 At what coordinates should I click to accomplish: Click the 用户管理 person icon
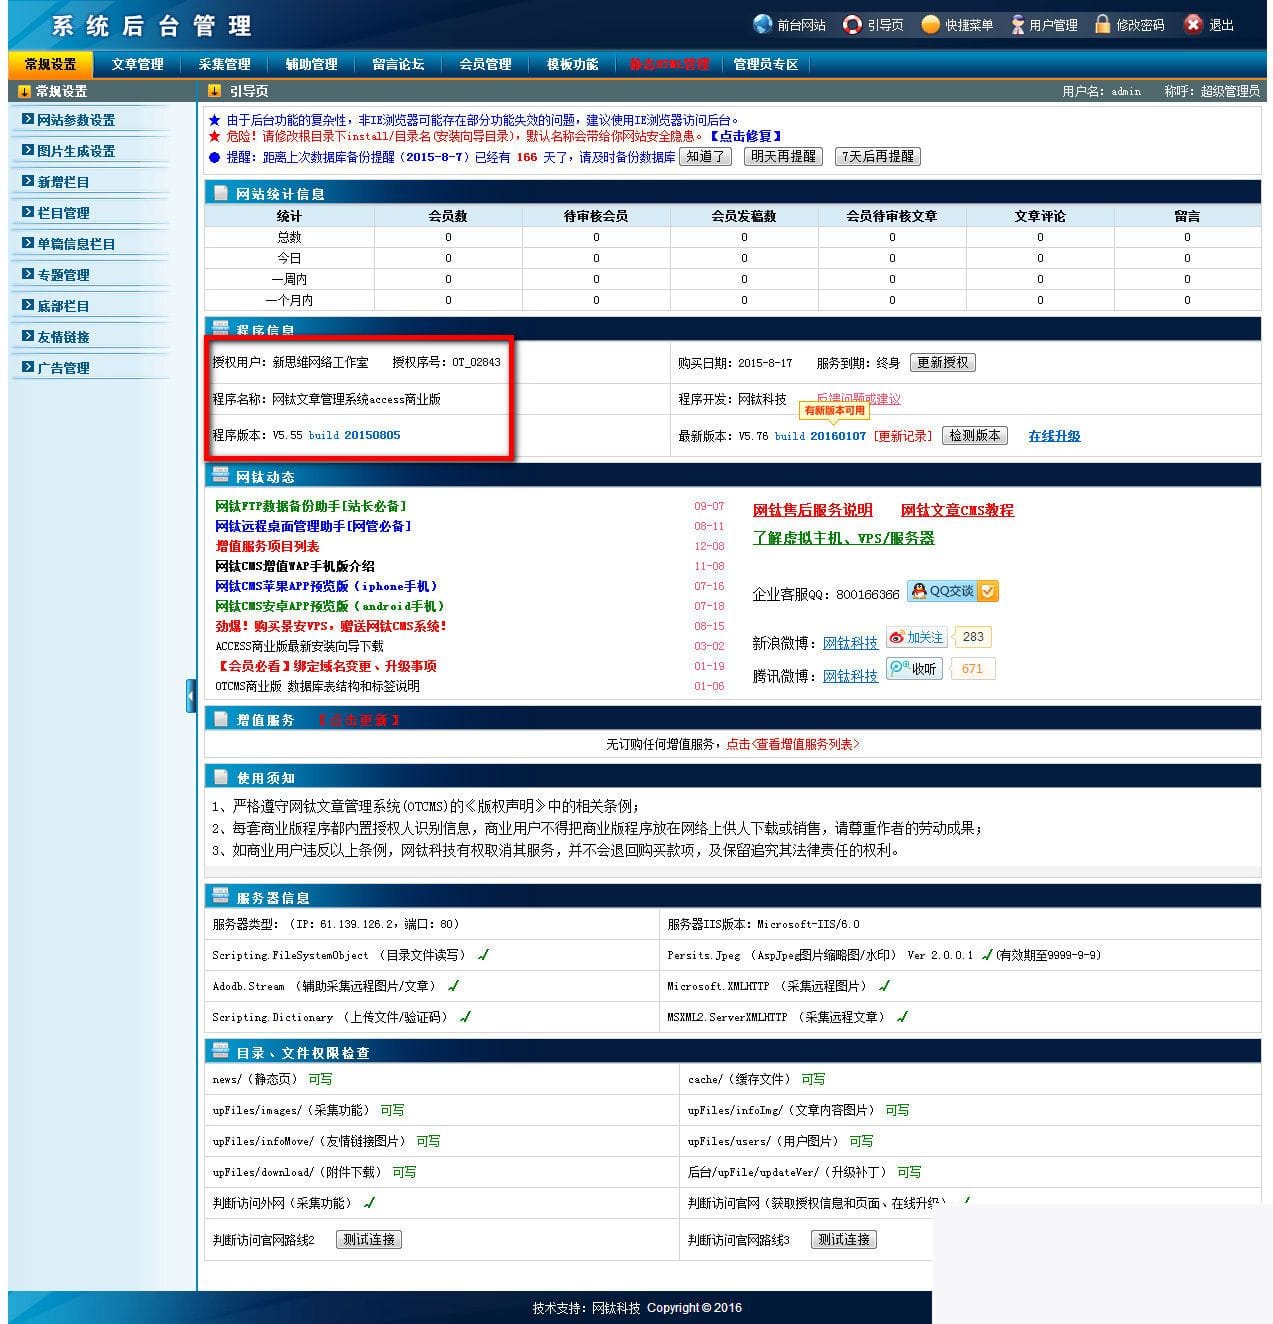click(1017, 24)
